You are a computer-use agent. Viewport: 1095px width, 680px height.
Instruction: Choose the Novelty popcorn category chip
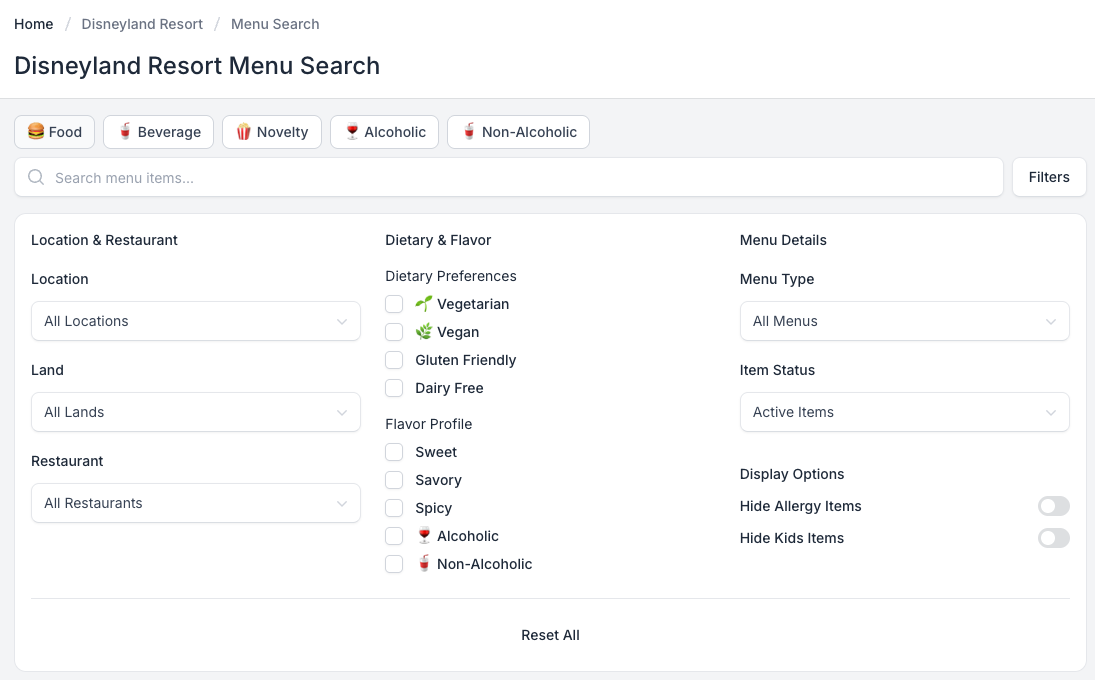(272, 132)
